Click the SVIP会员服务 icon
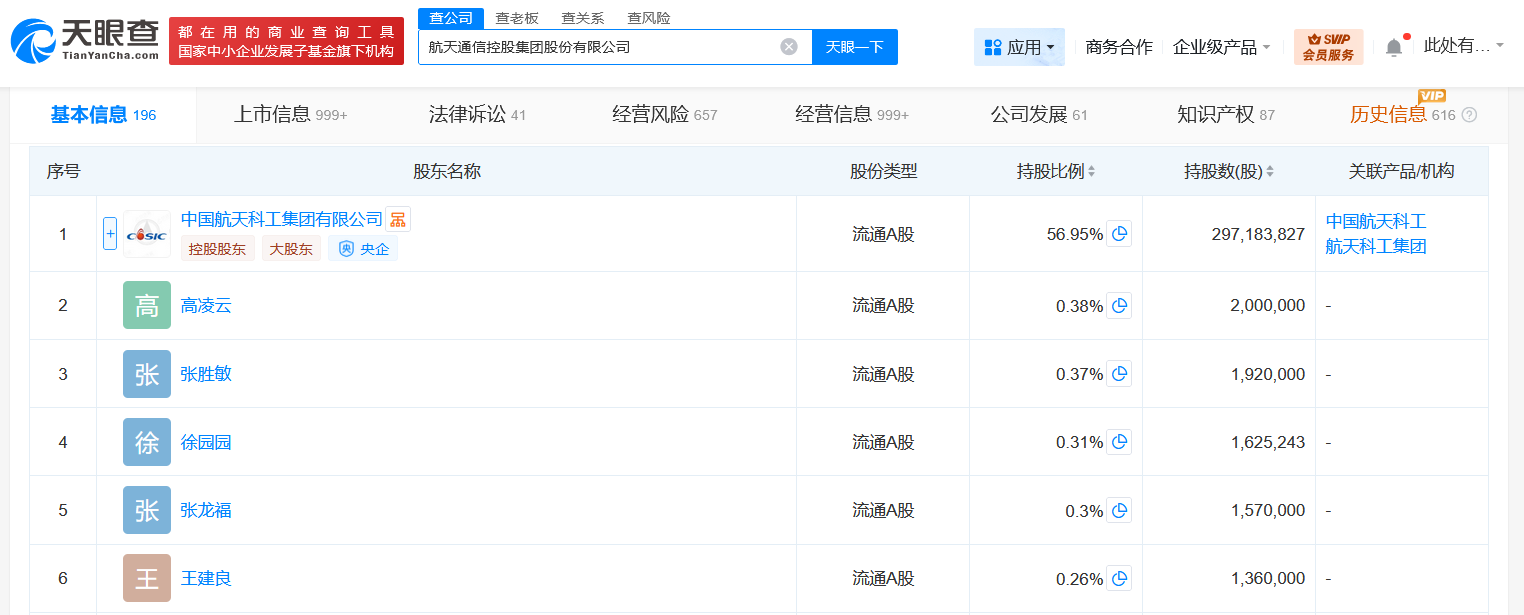This screenshot has height=615, width=1524. (1330, 46)
